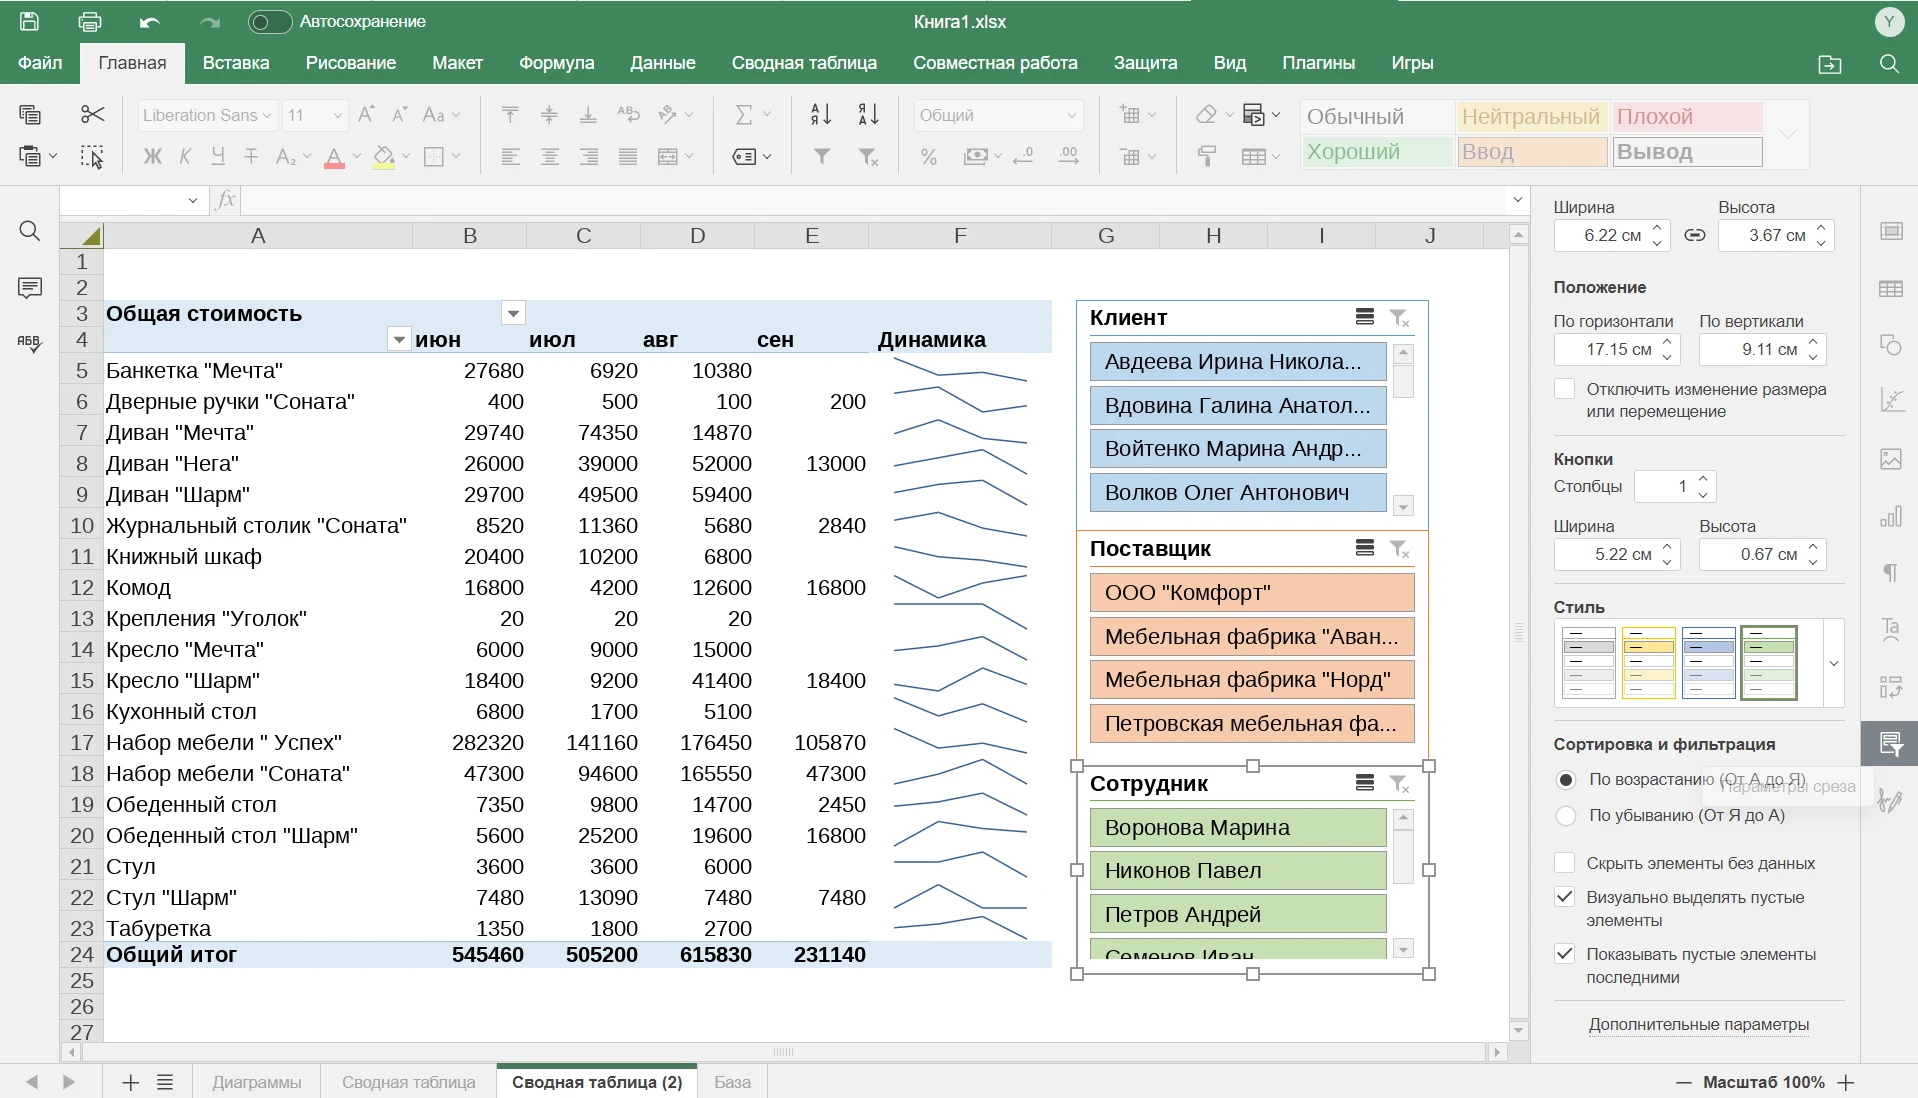This screenshot has width=1918, height=1098.
Task: Open the Общая стоимость pivot filter dropdown
Action: [x=513, y=314]
